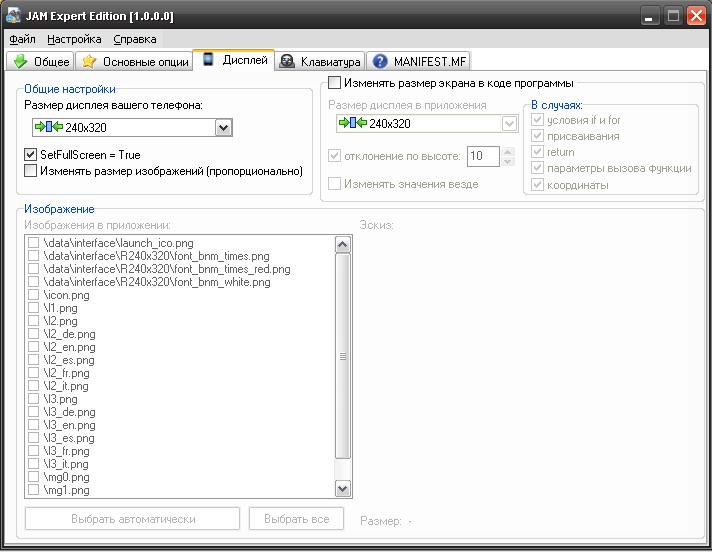The width and height of the screenshot is (712, 552).
Task: Select the \l3_it.png list entry
Action: [66, 464]
